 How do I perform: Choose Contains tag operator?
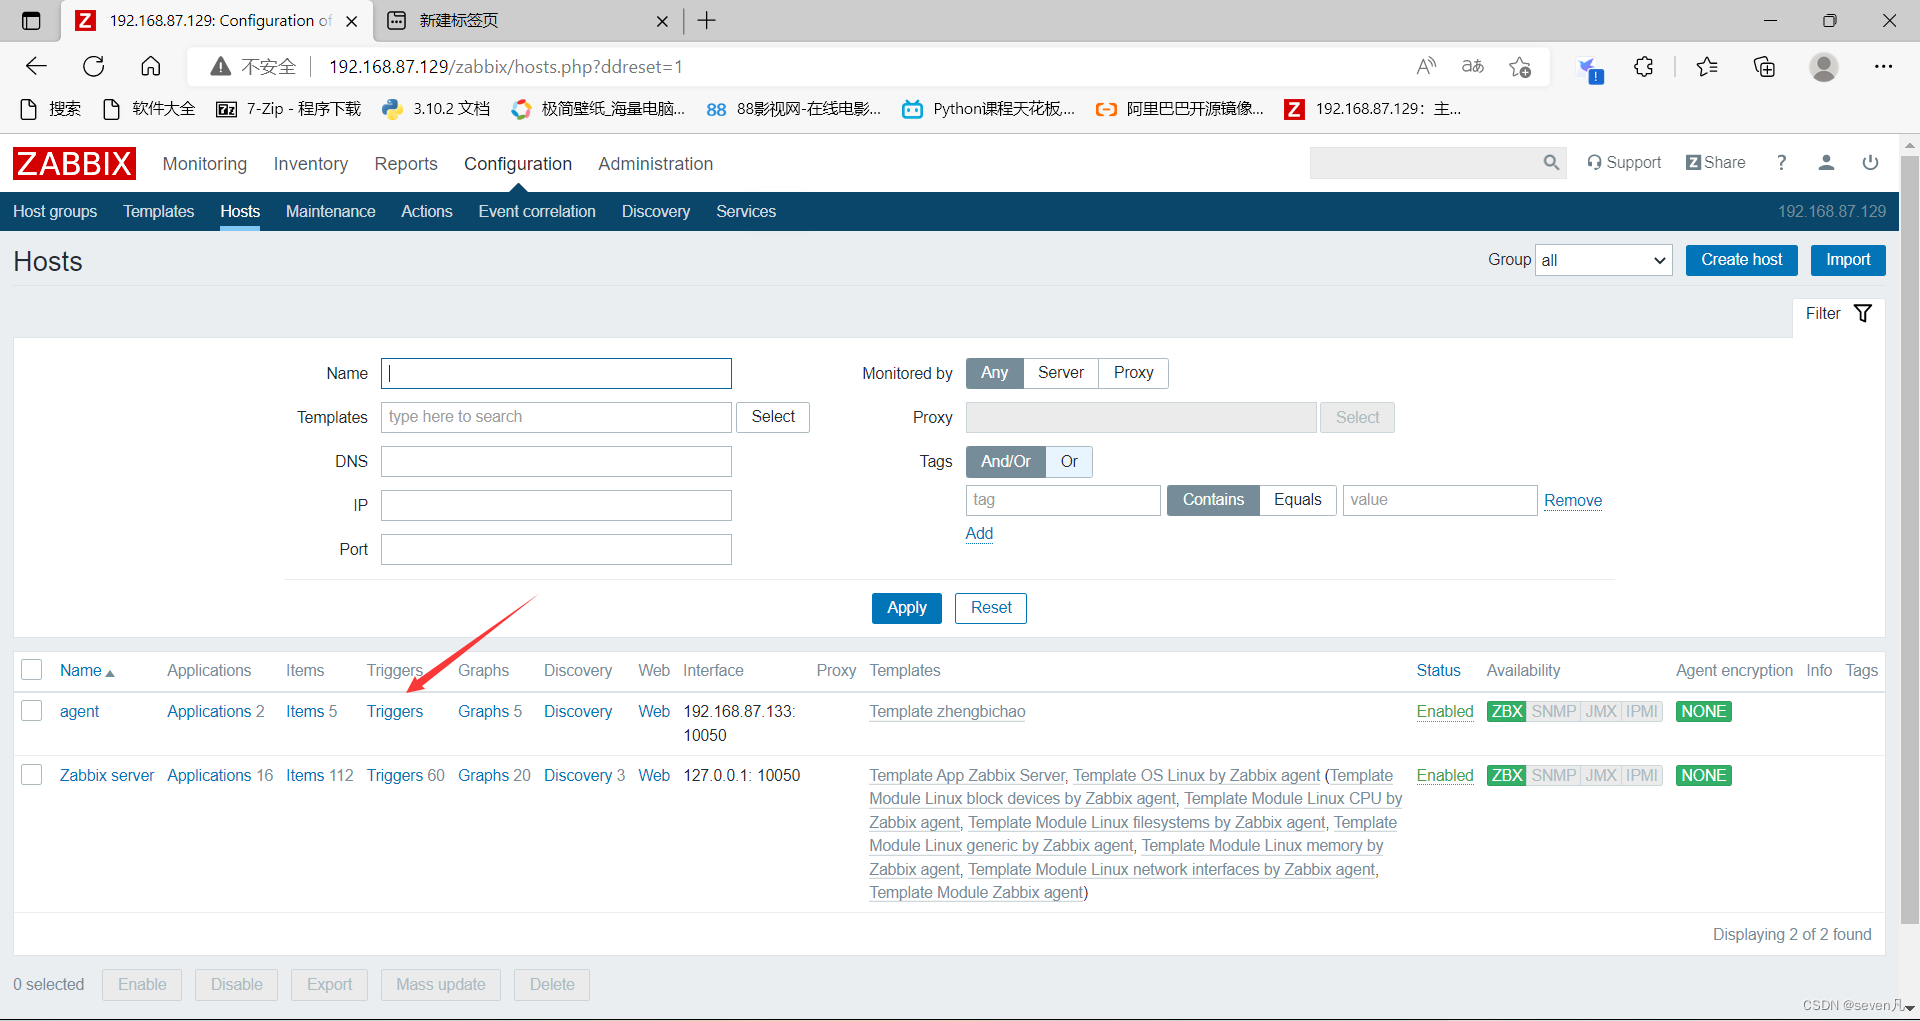click(x=1213, y=500)
